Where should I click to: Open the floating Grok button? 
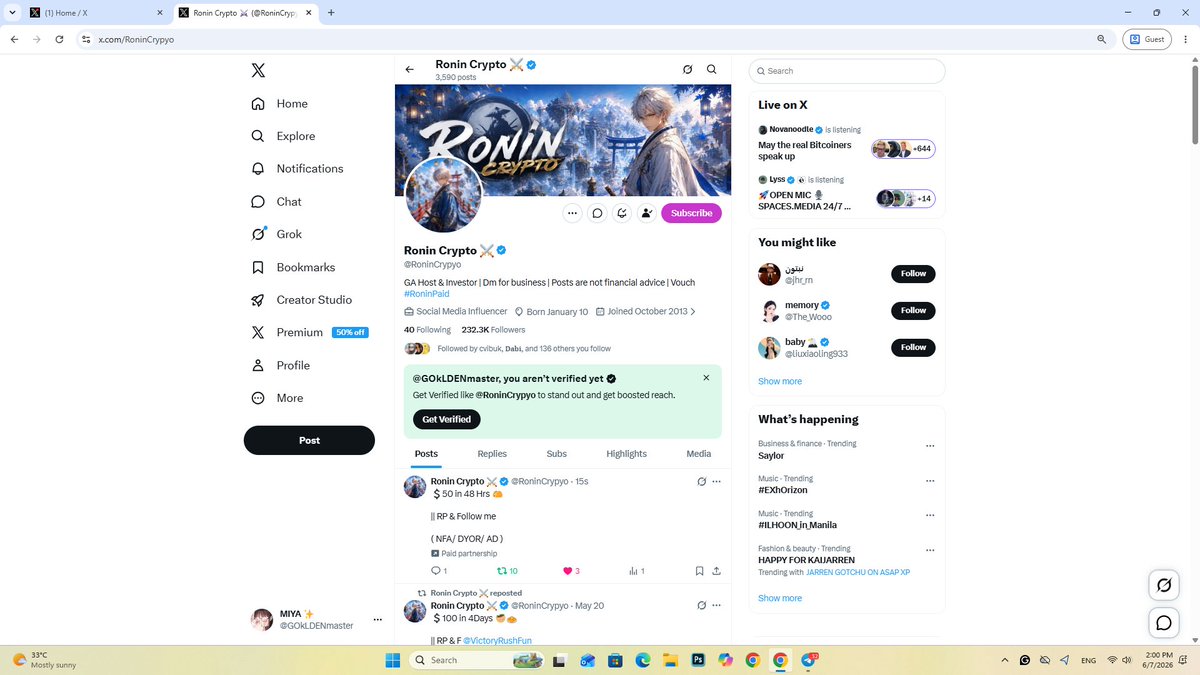(x=1164, y=585)
